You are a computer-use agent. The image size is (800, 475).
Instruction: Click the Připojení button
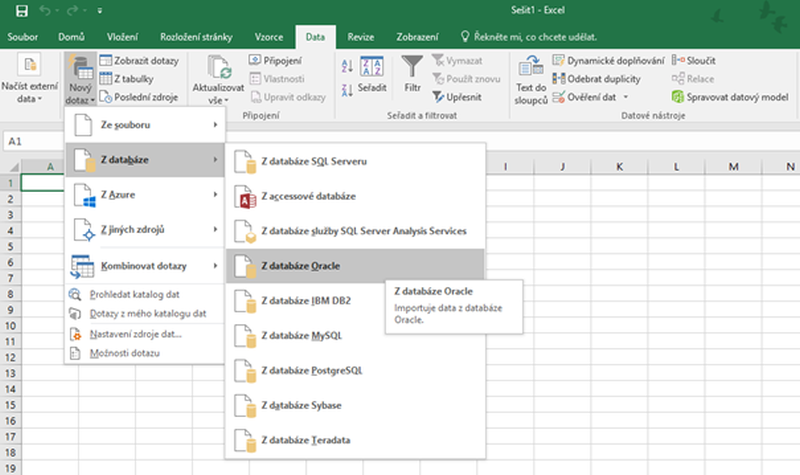point(276,61)
